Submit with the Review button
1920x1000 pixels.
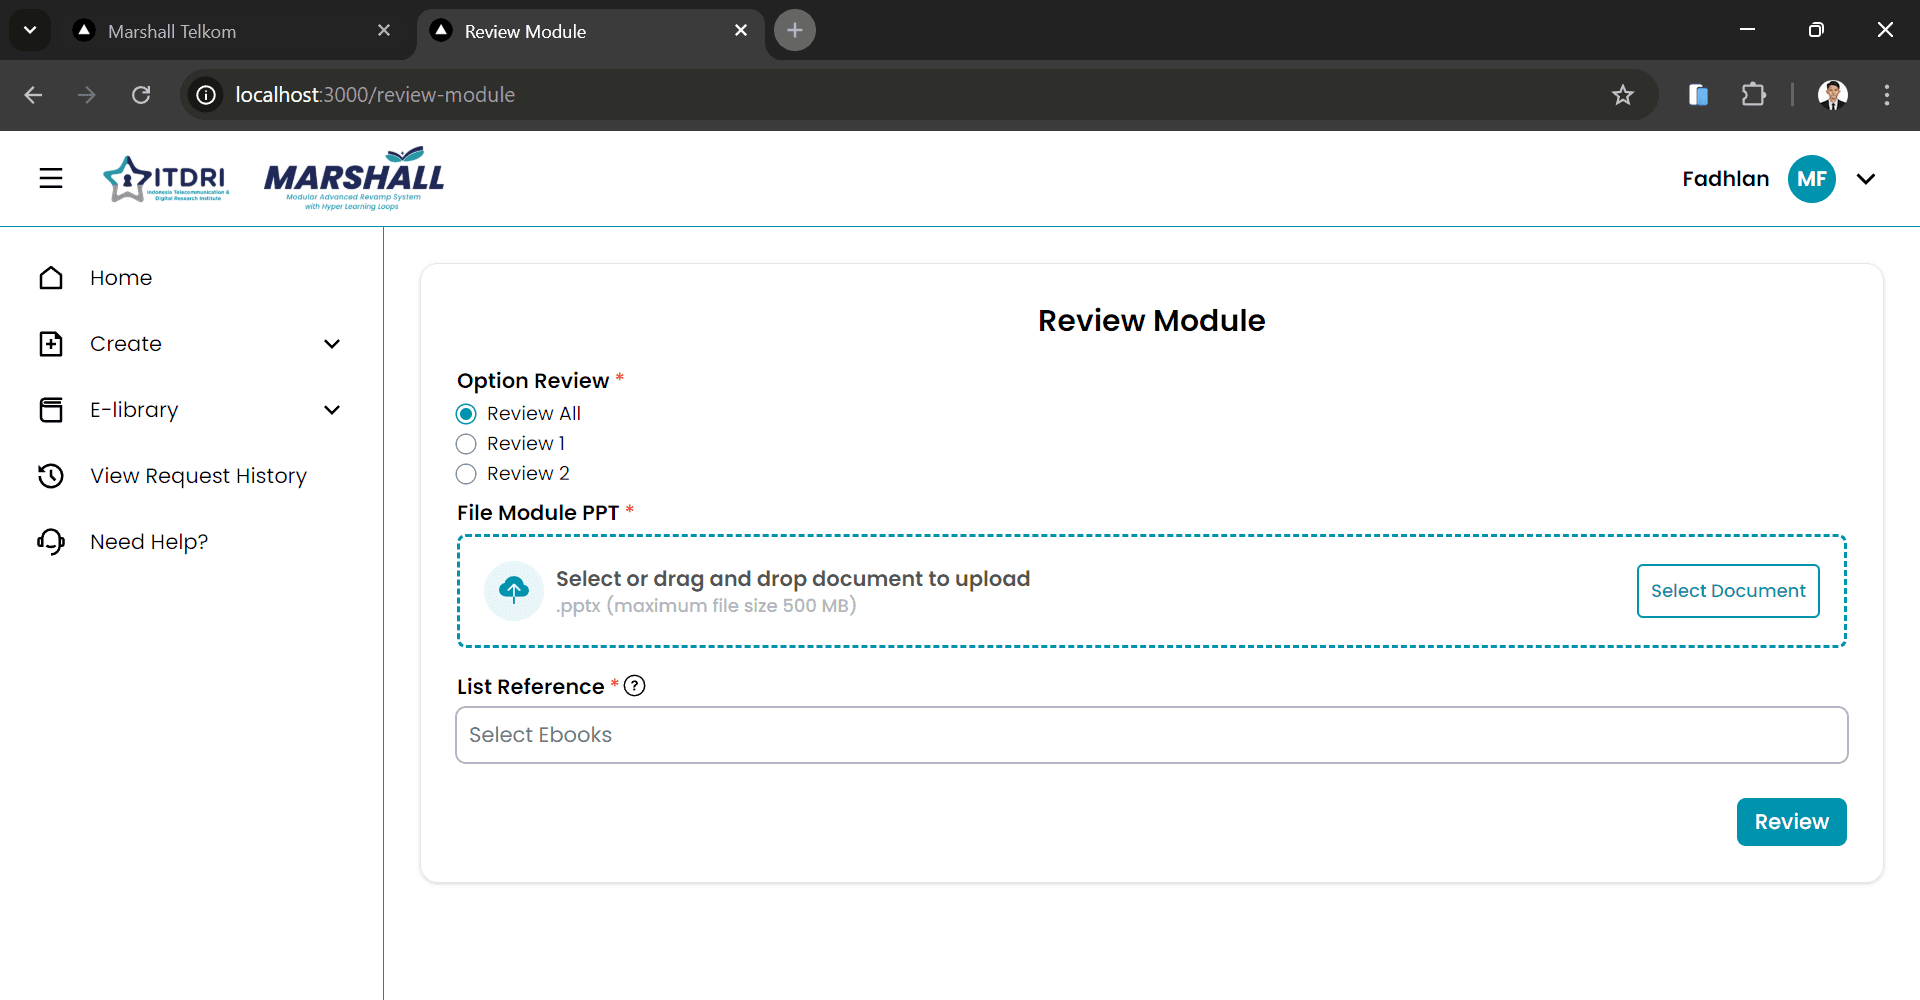[x=1791, y=822]
